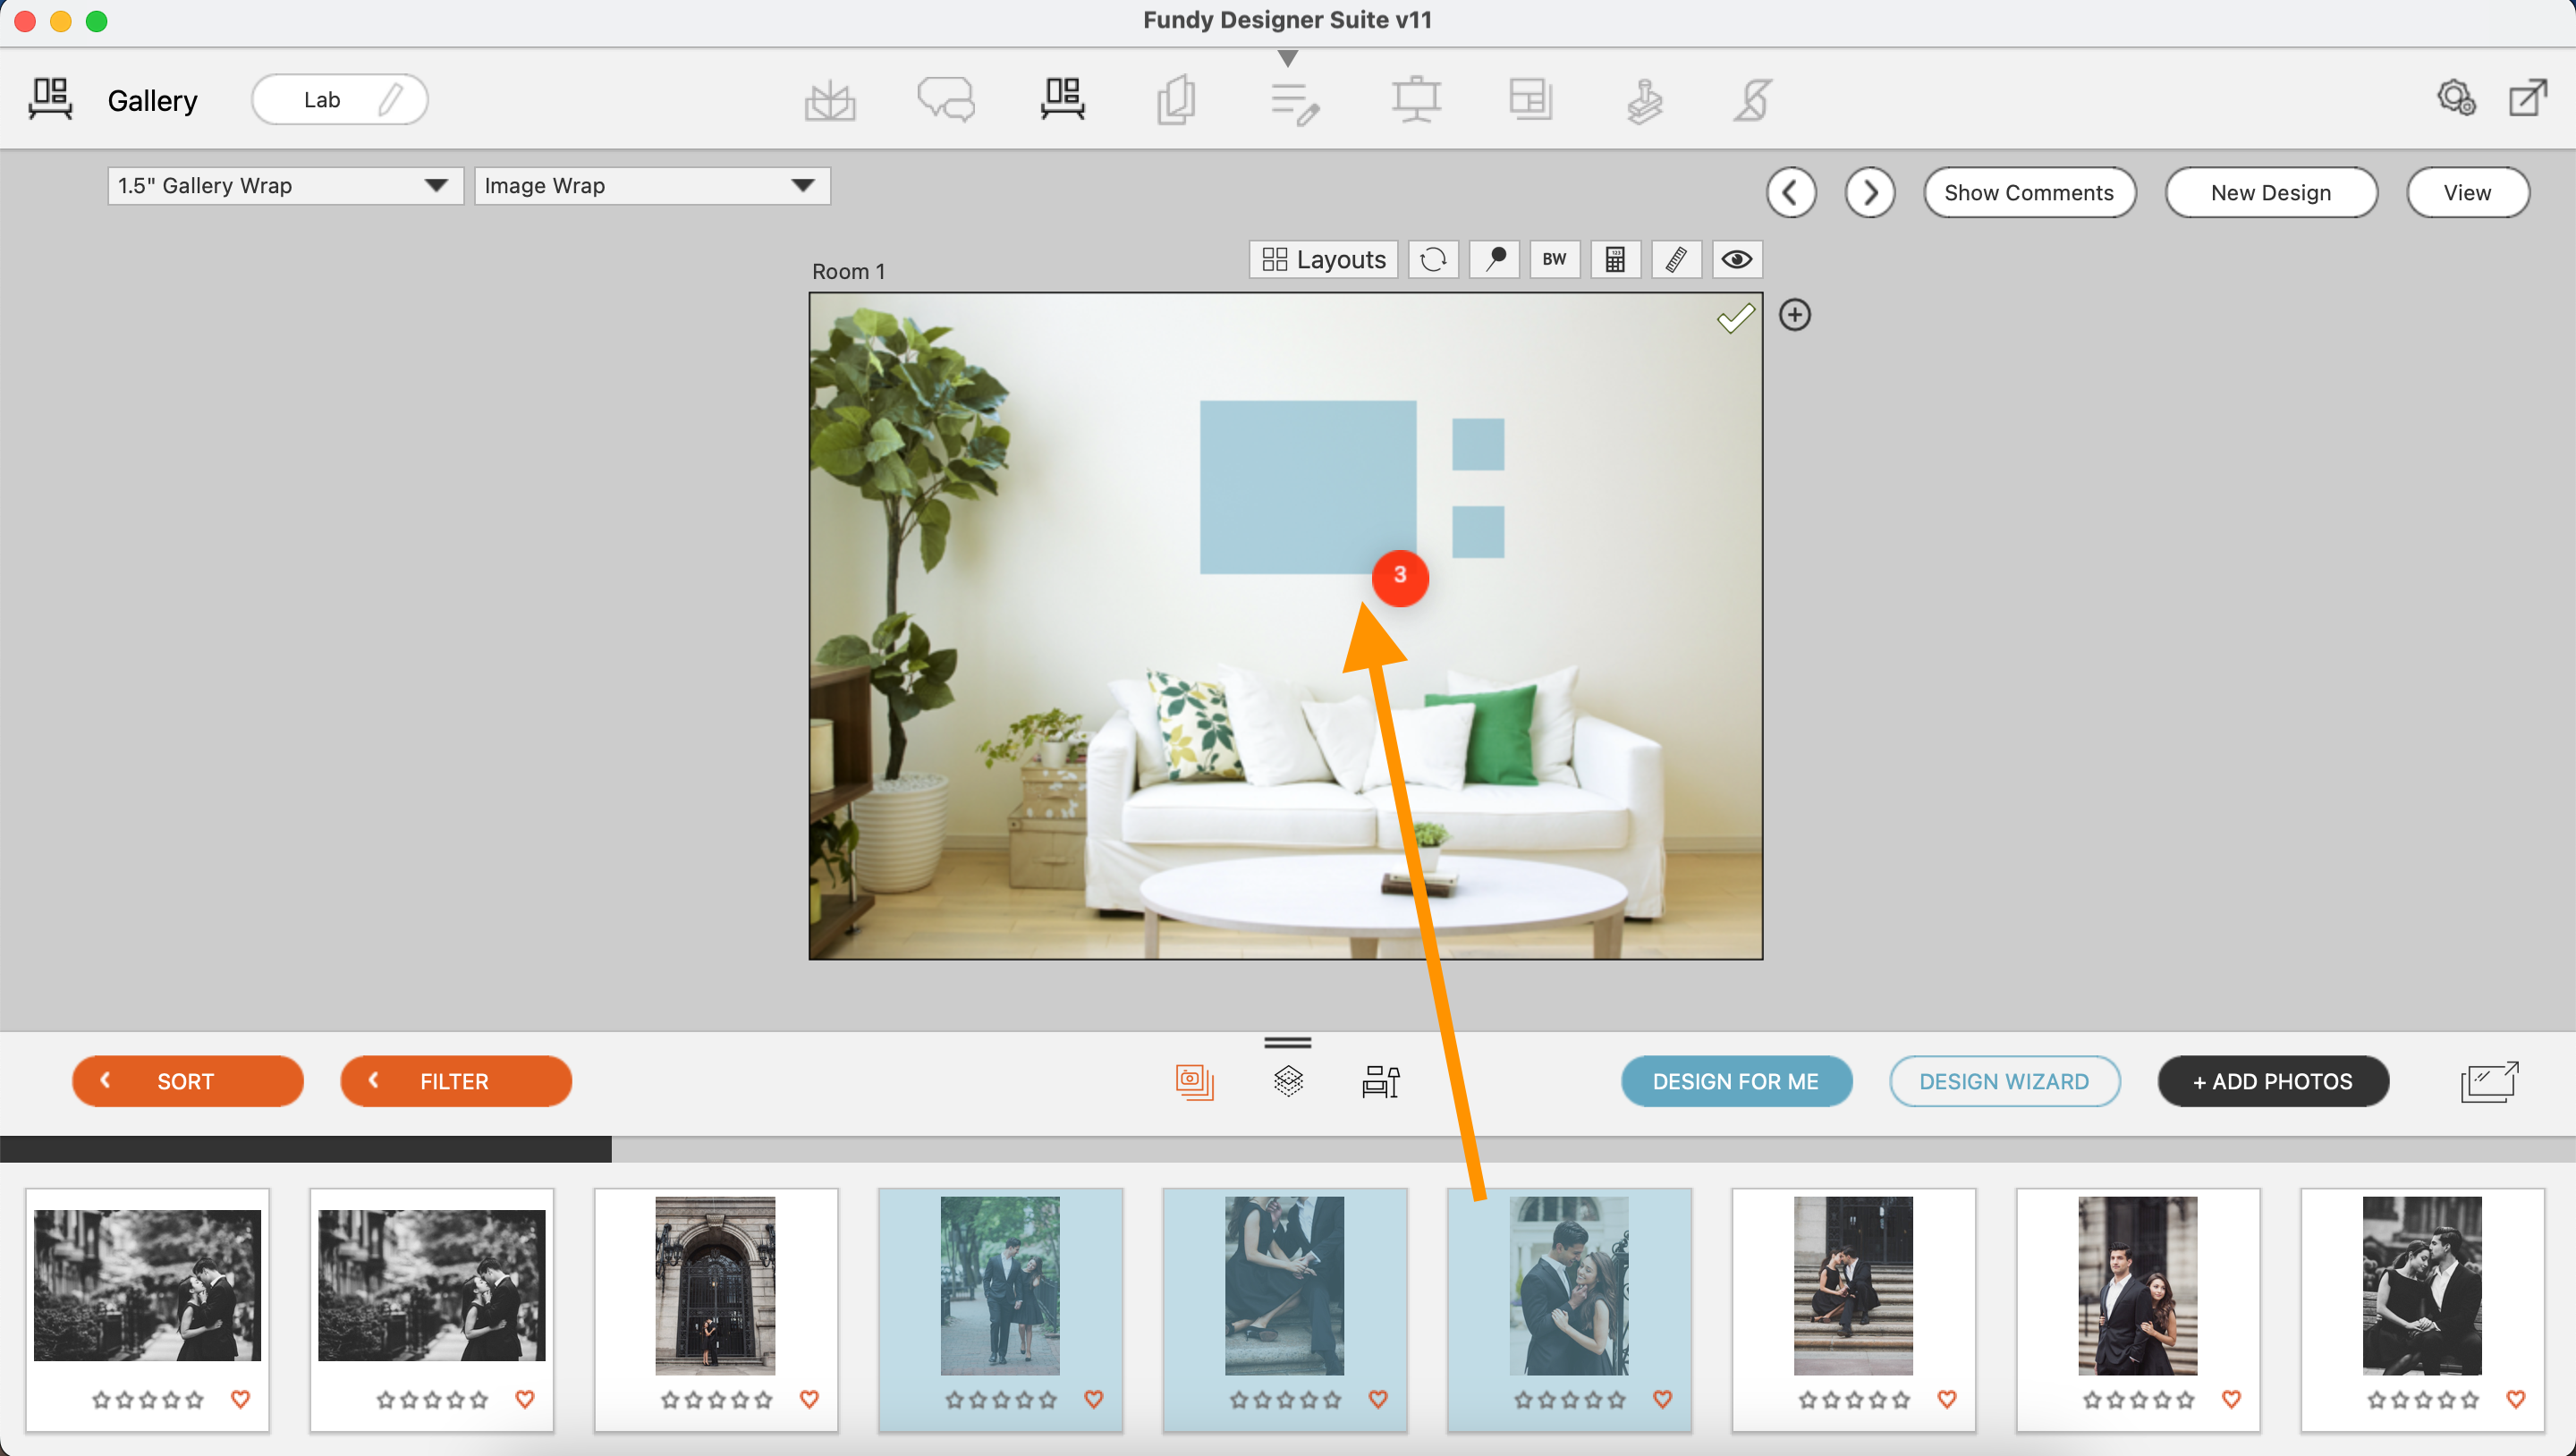This screenshot has height=1456, width=2576.
Task: Select the arched doorway photo thumbnail
Action: pyautogui.click(x=715, y=1285)
